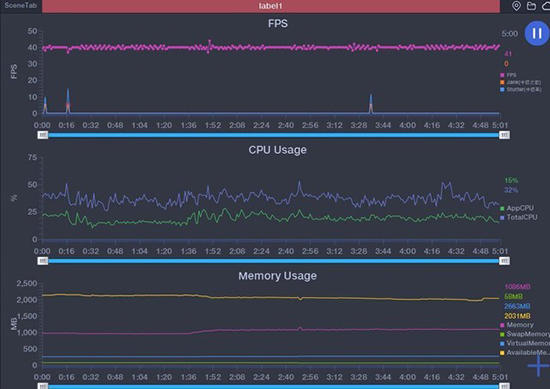Toggle the TotalCPU legend entry
550x389 pixels.
[x=518, y=217]
